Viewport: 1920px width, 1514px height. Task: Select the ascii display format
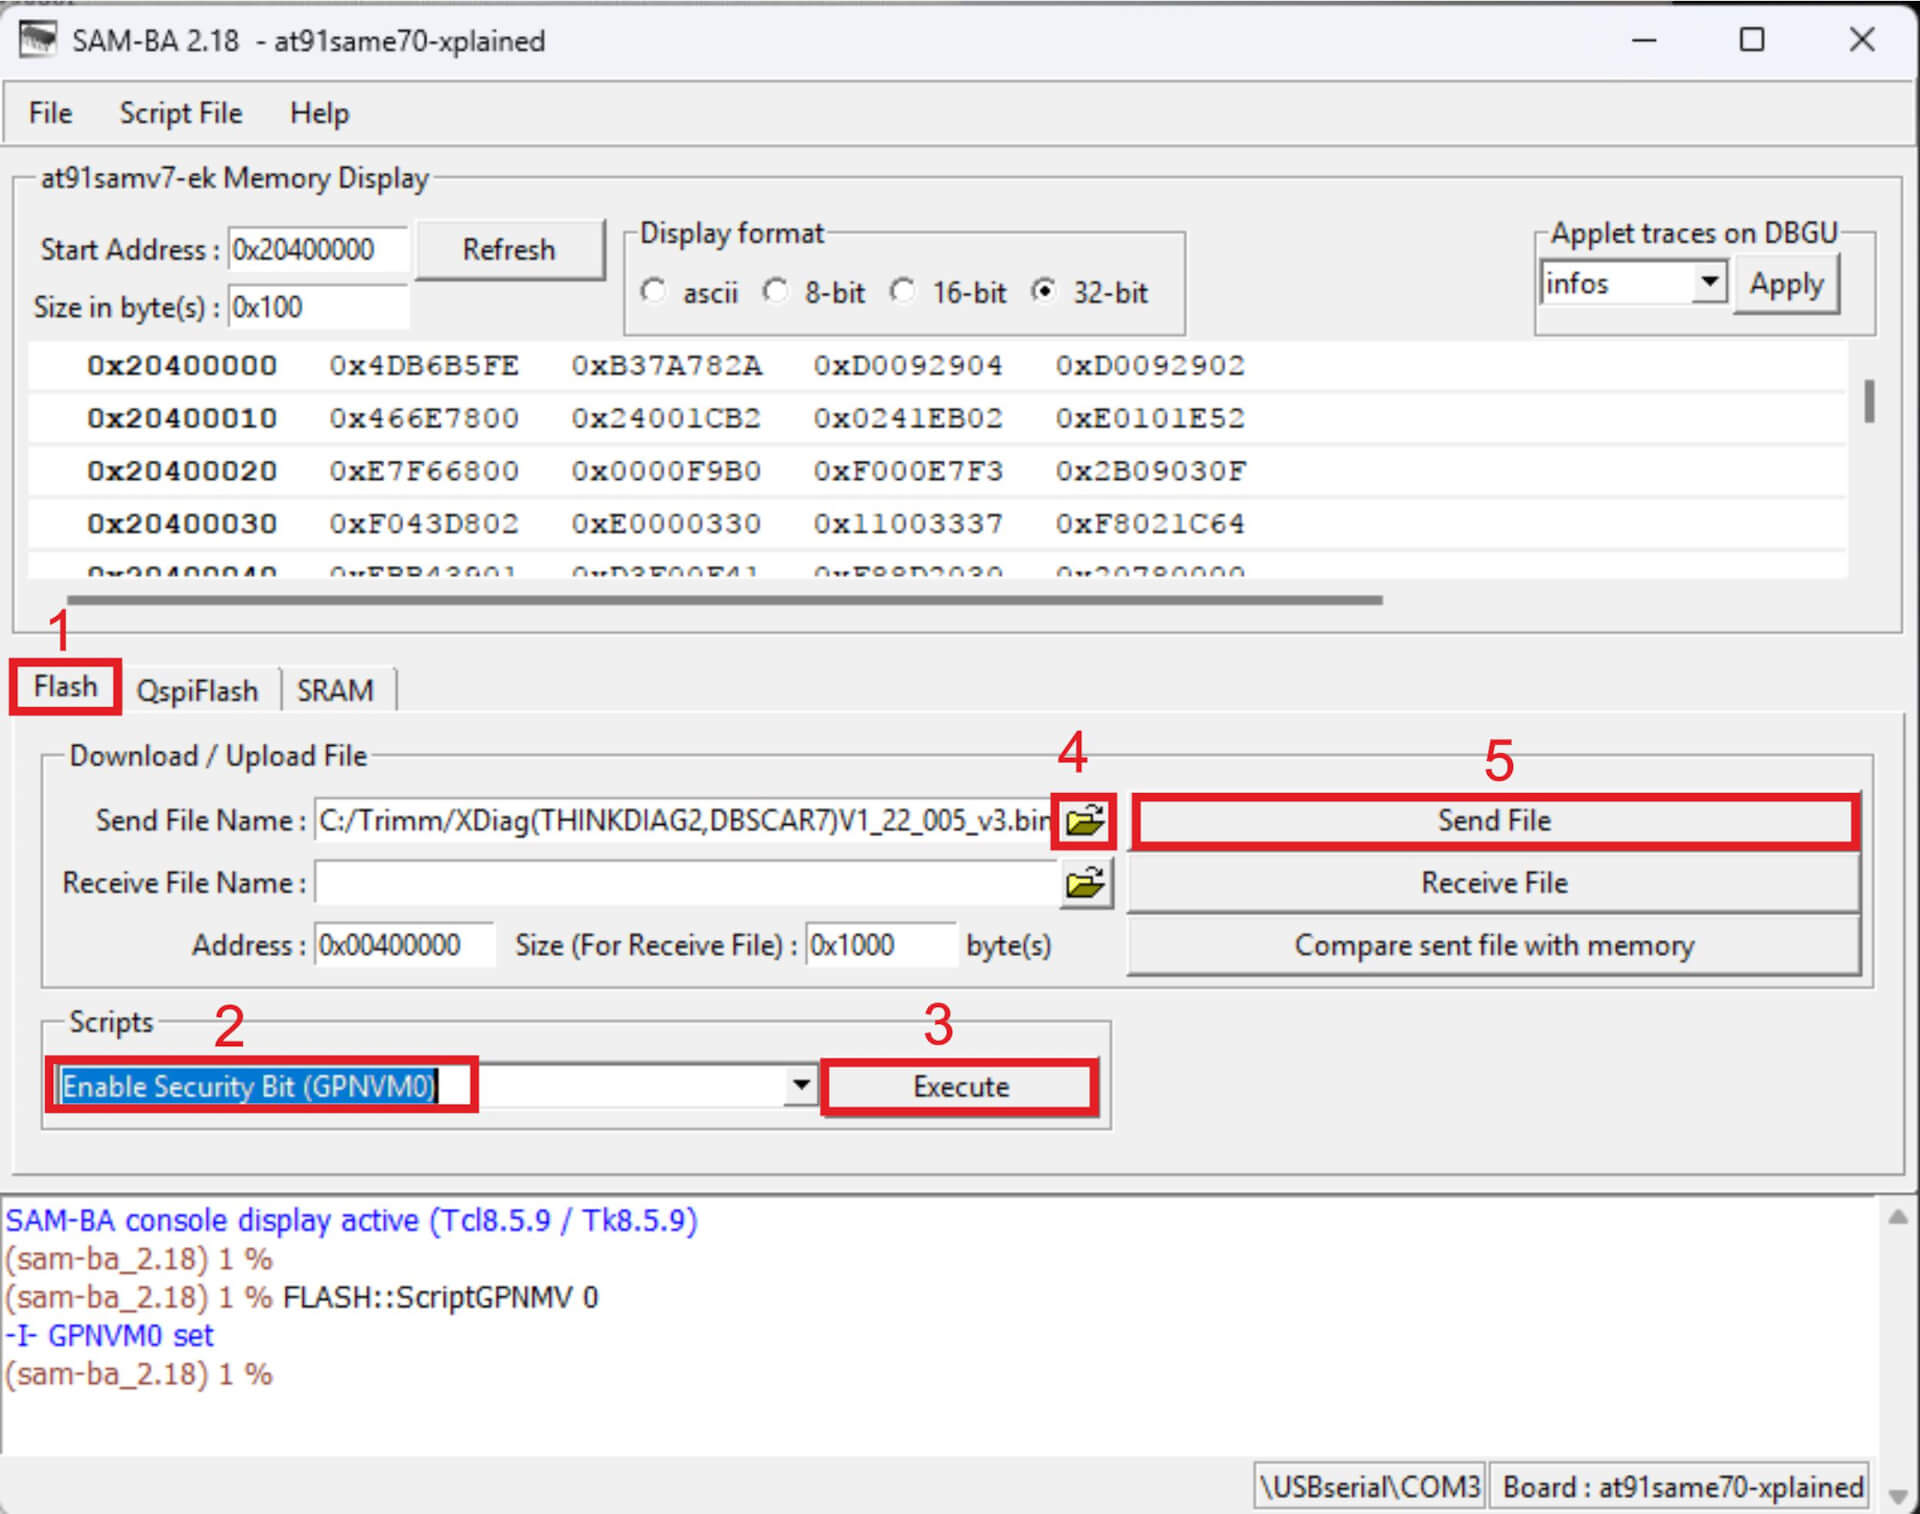pos(653,291)
